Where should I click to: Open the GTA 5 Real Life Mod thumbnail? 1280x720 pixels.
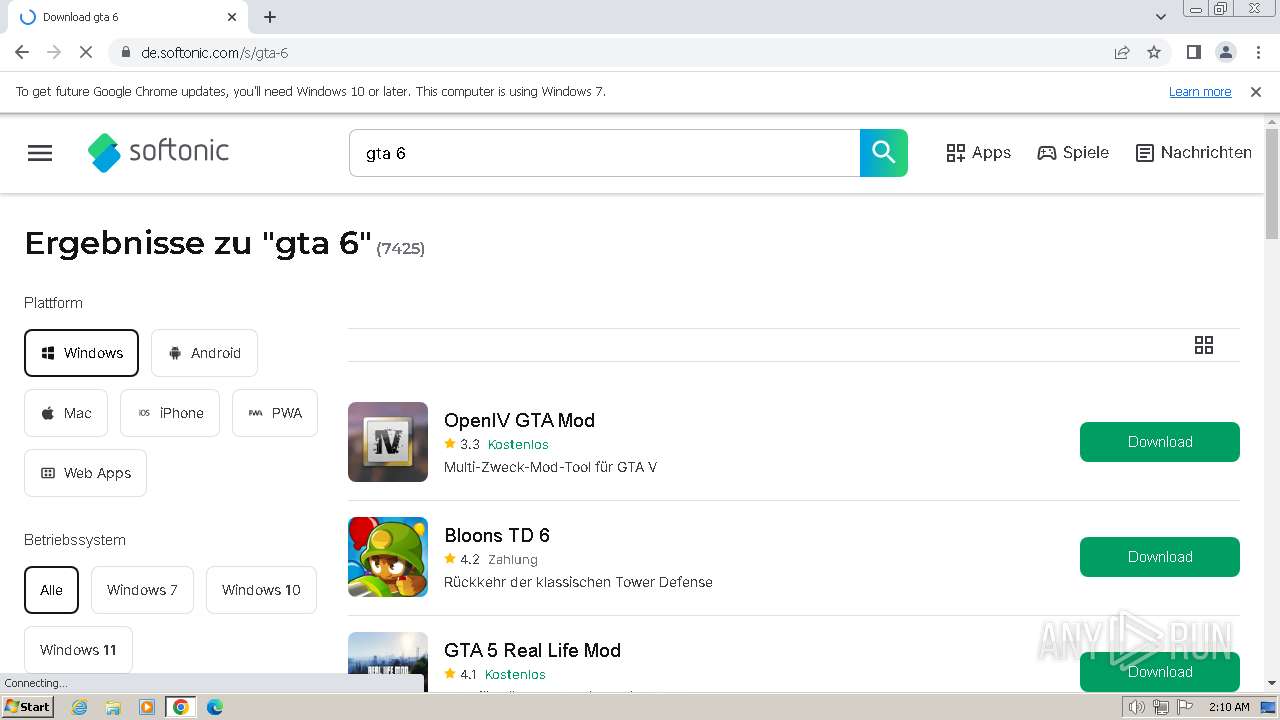(x=388, y=661)
